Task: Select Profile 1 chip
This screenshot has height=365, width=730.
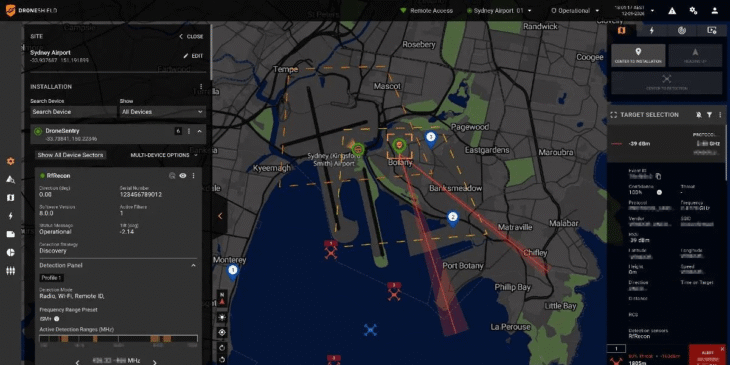Action: coord(52,278)
